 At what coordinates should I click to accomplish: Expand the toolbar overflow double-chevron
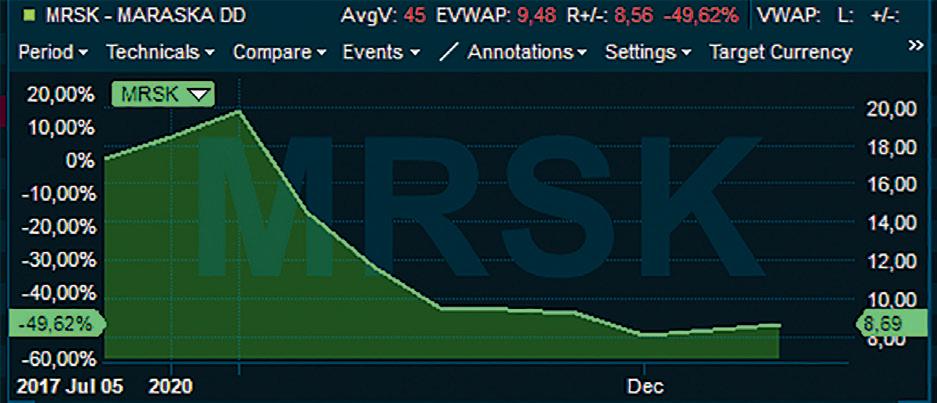pyautogui.click(x=915, y=45)
